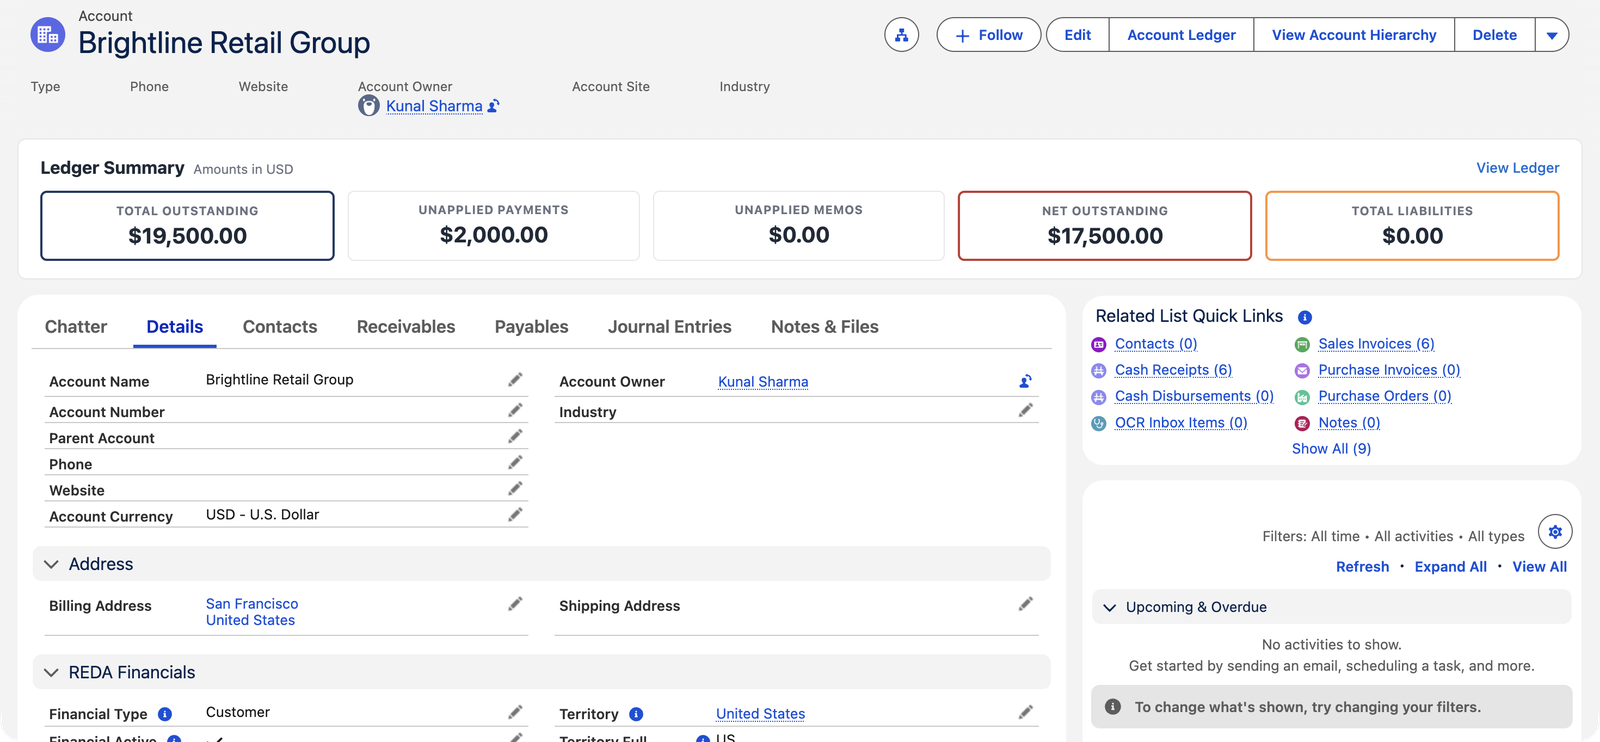The height and width of the screenshot is (742, 1600).
Task: Click info icon beside Territory label
Action: point(636,714)
